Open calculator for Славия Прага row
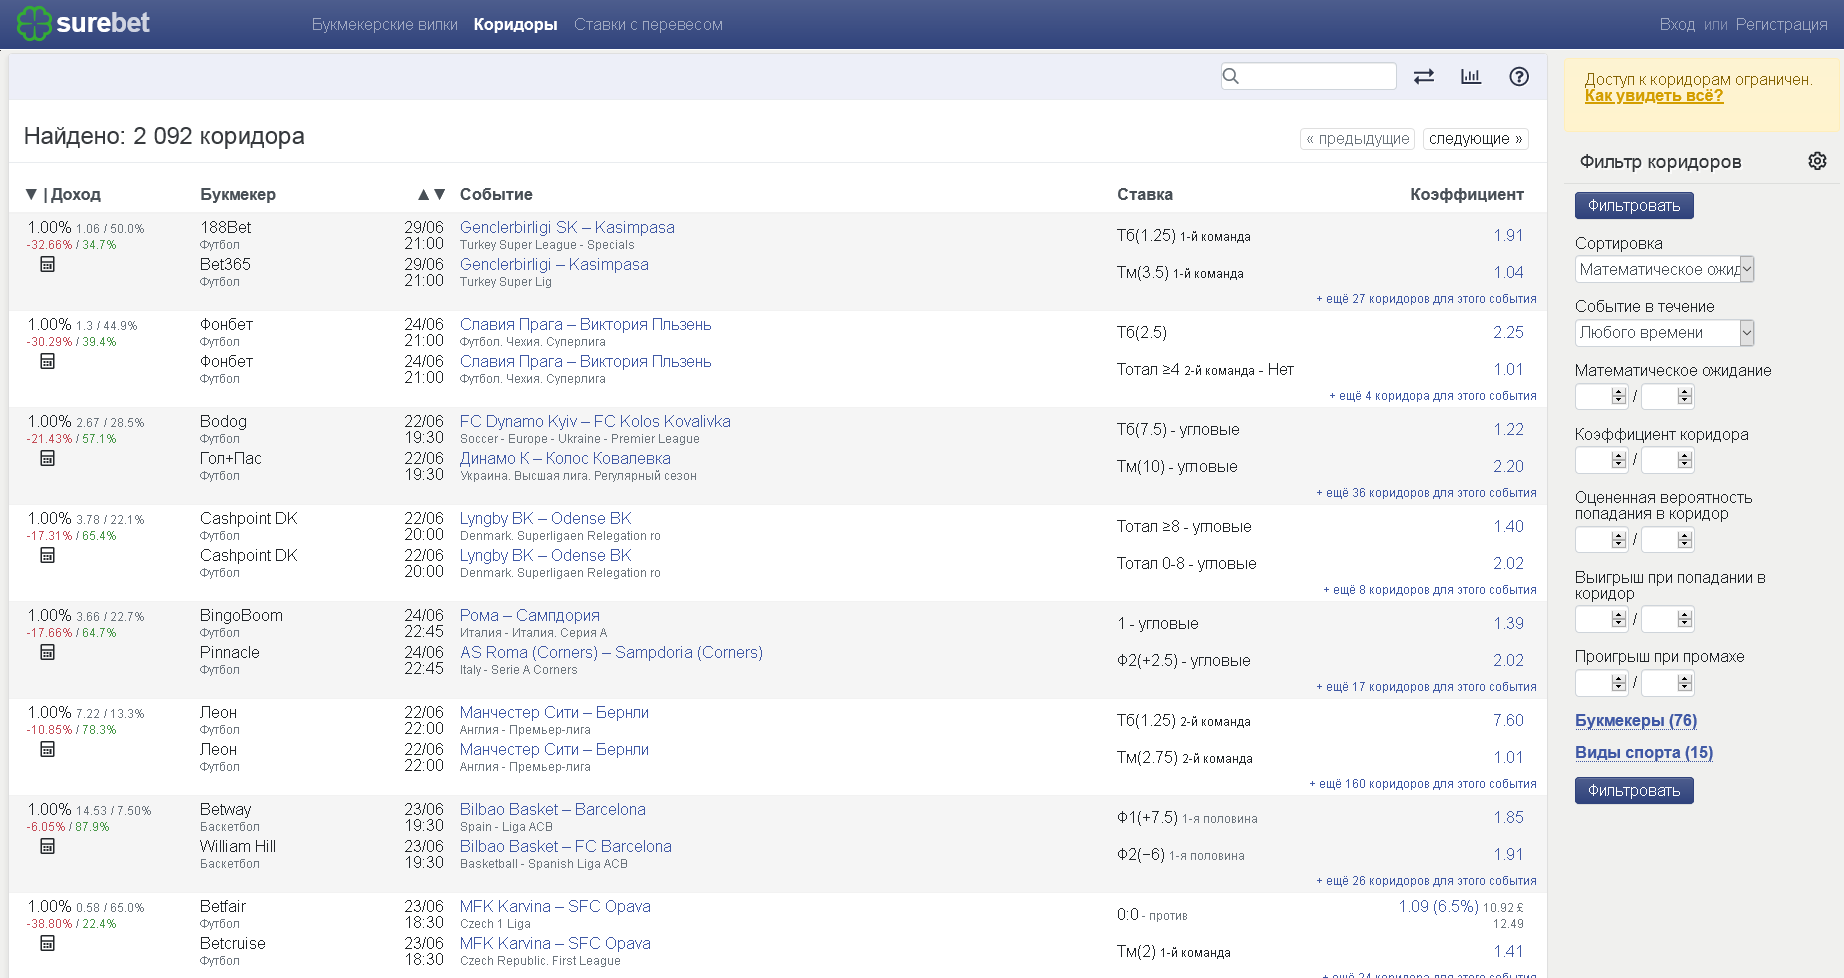 click(47, 361)
